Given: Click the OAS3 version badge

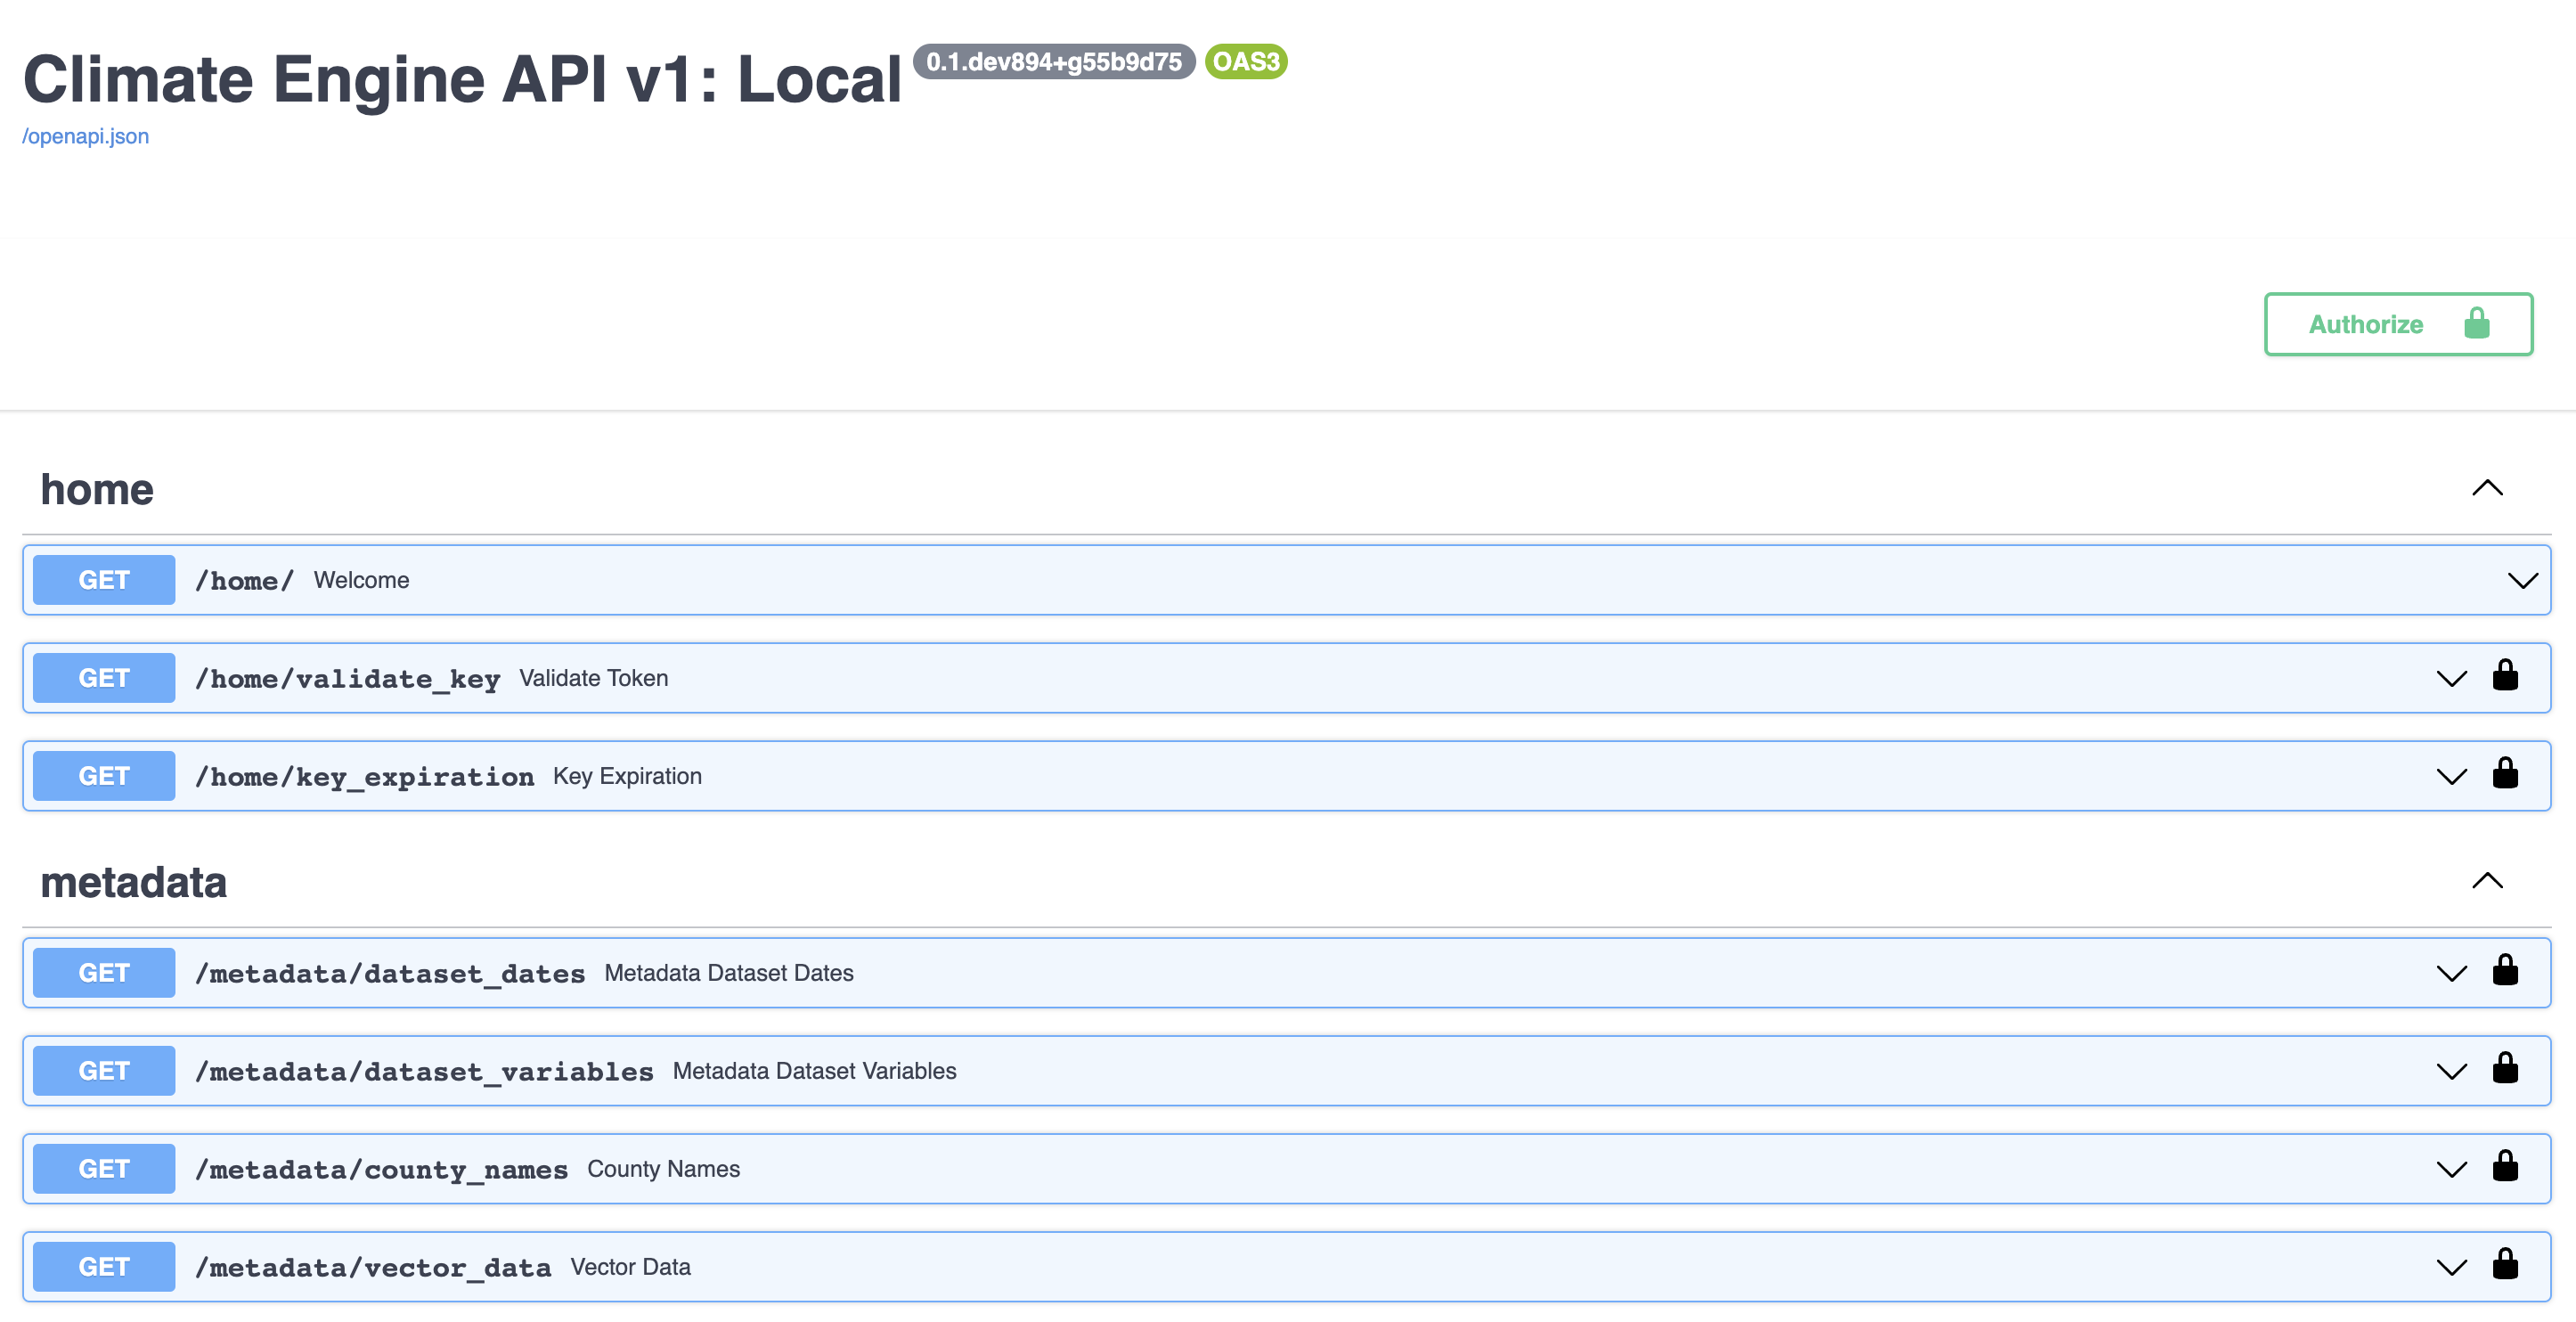Looking at the screenshot, I should (x=1245, y=62).
